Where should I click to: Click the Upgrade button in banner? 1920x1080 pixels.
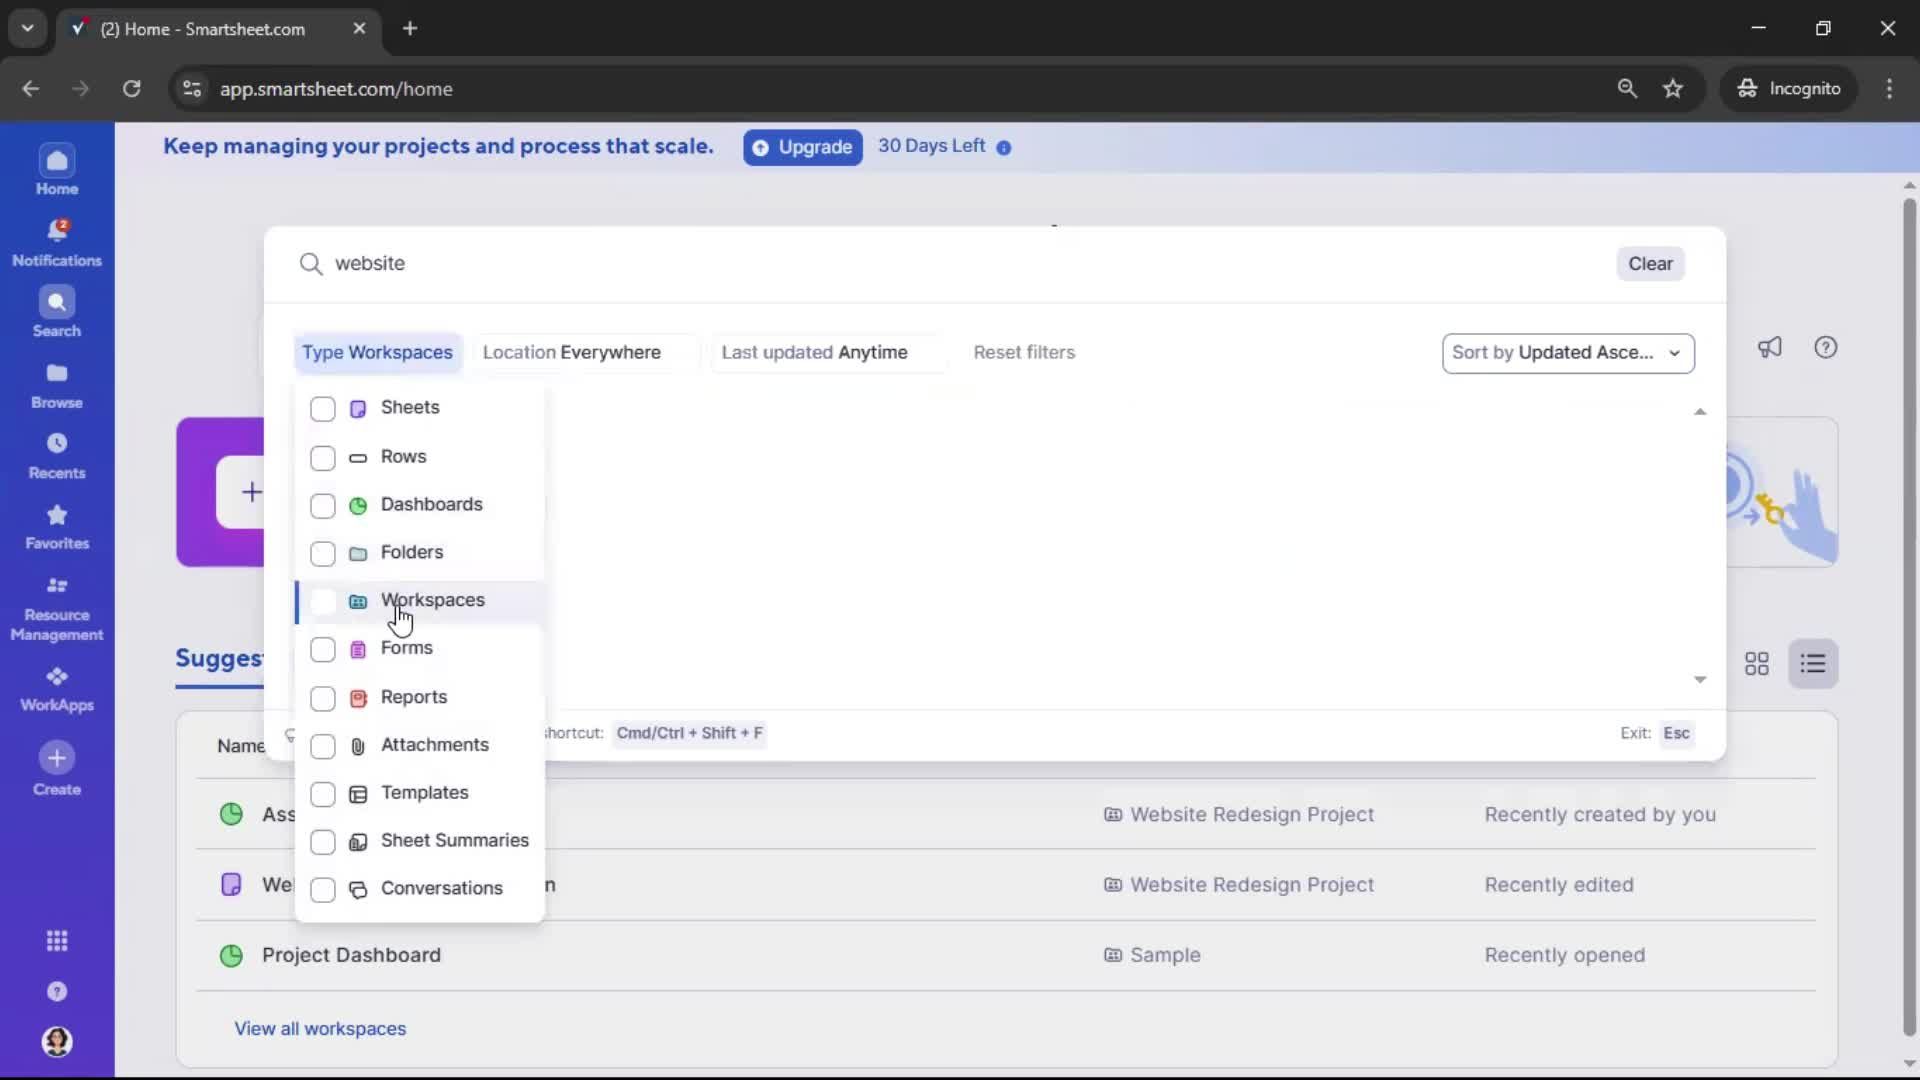pos(802,147)
